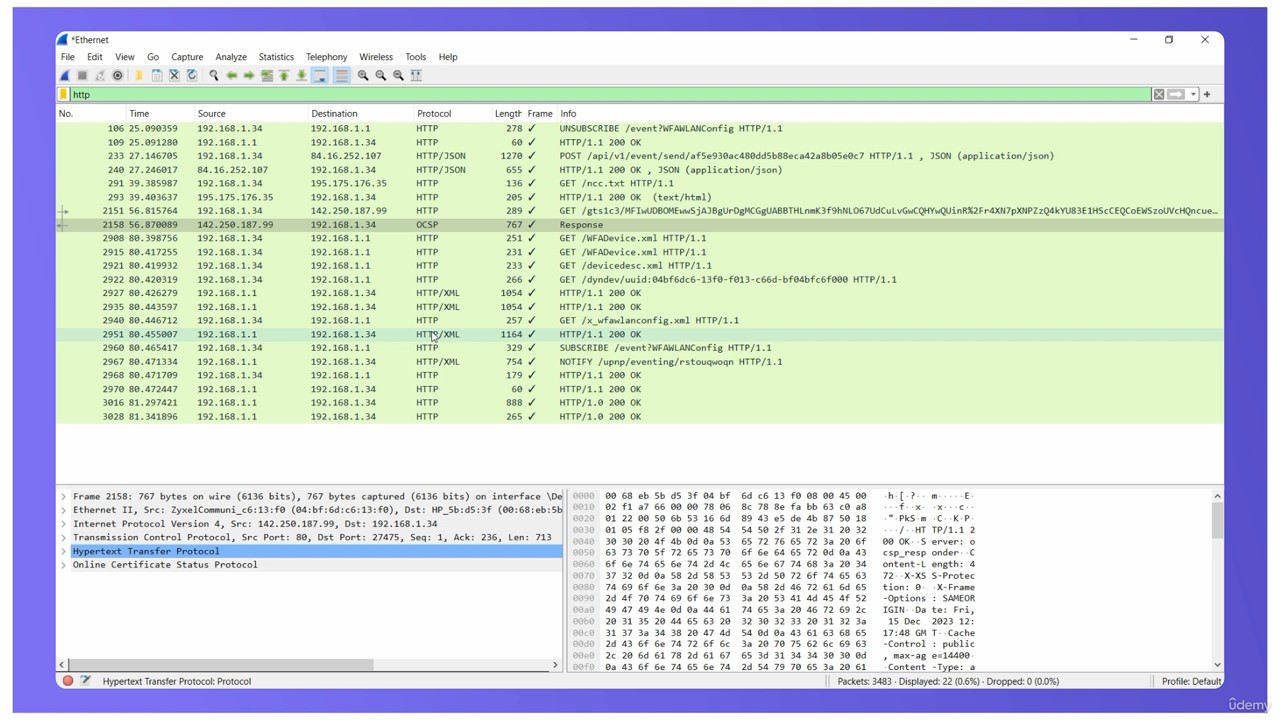
Task: Select packet 2158 OCSP Response row
Action: [640, 225]
